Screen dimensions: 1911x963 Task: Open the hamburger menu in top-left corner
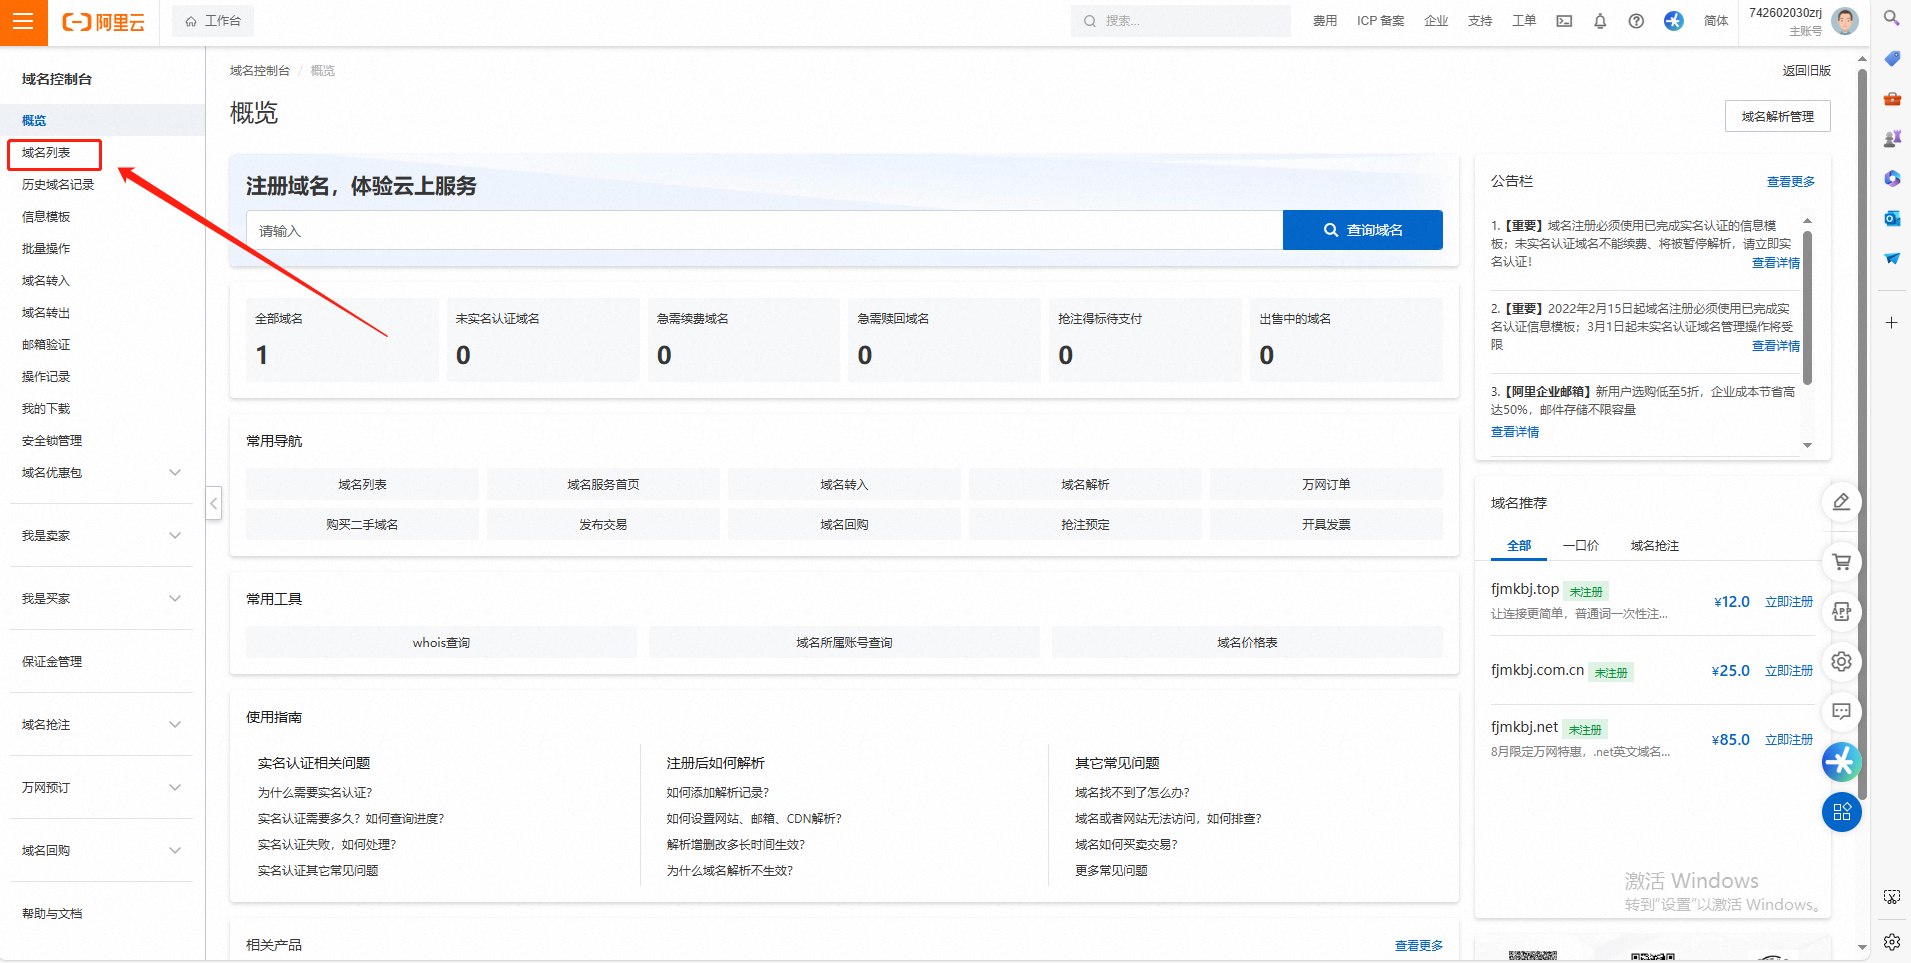coord(23,22)
